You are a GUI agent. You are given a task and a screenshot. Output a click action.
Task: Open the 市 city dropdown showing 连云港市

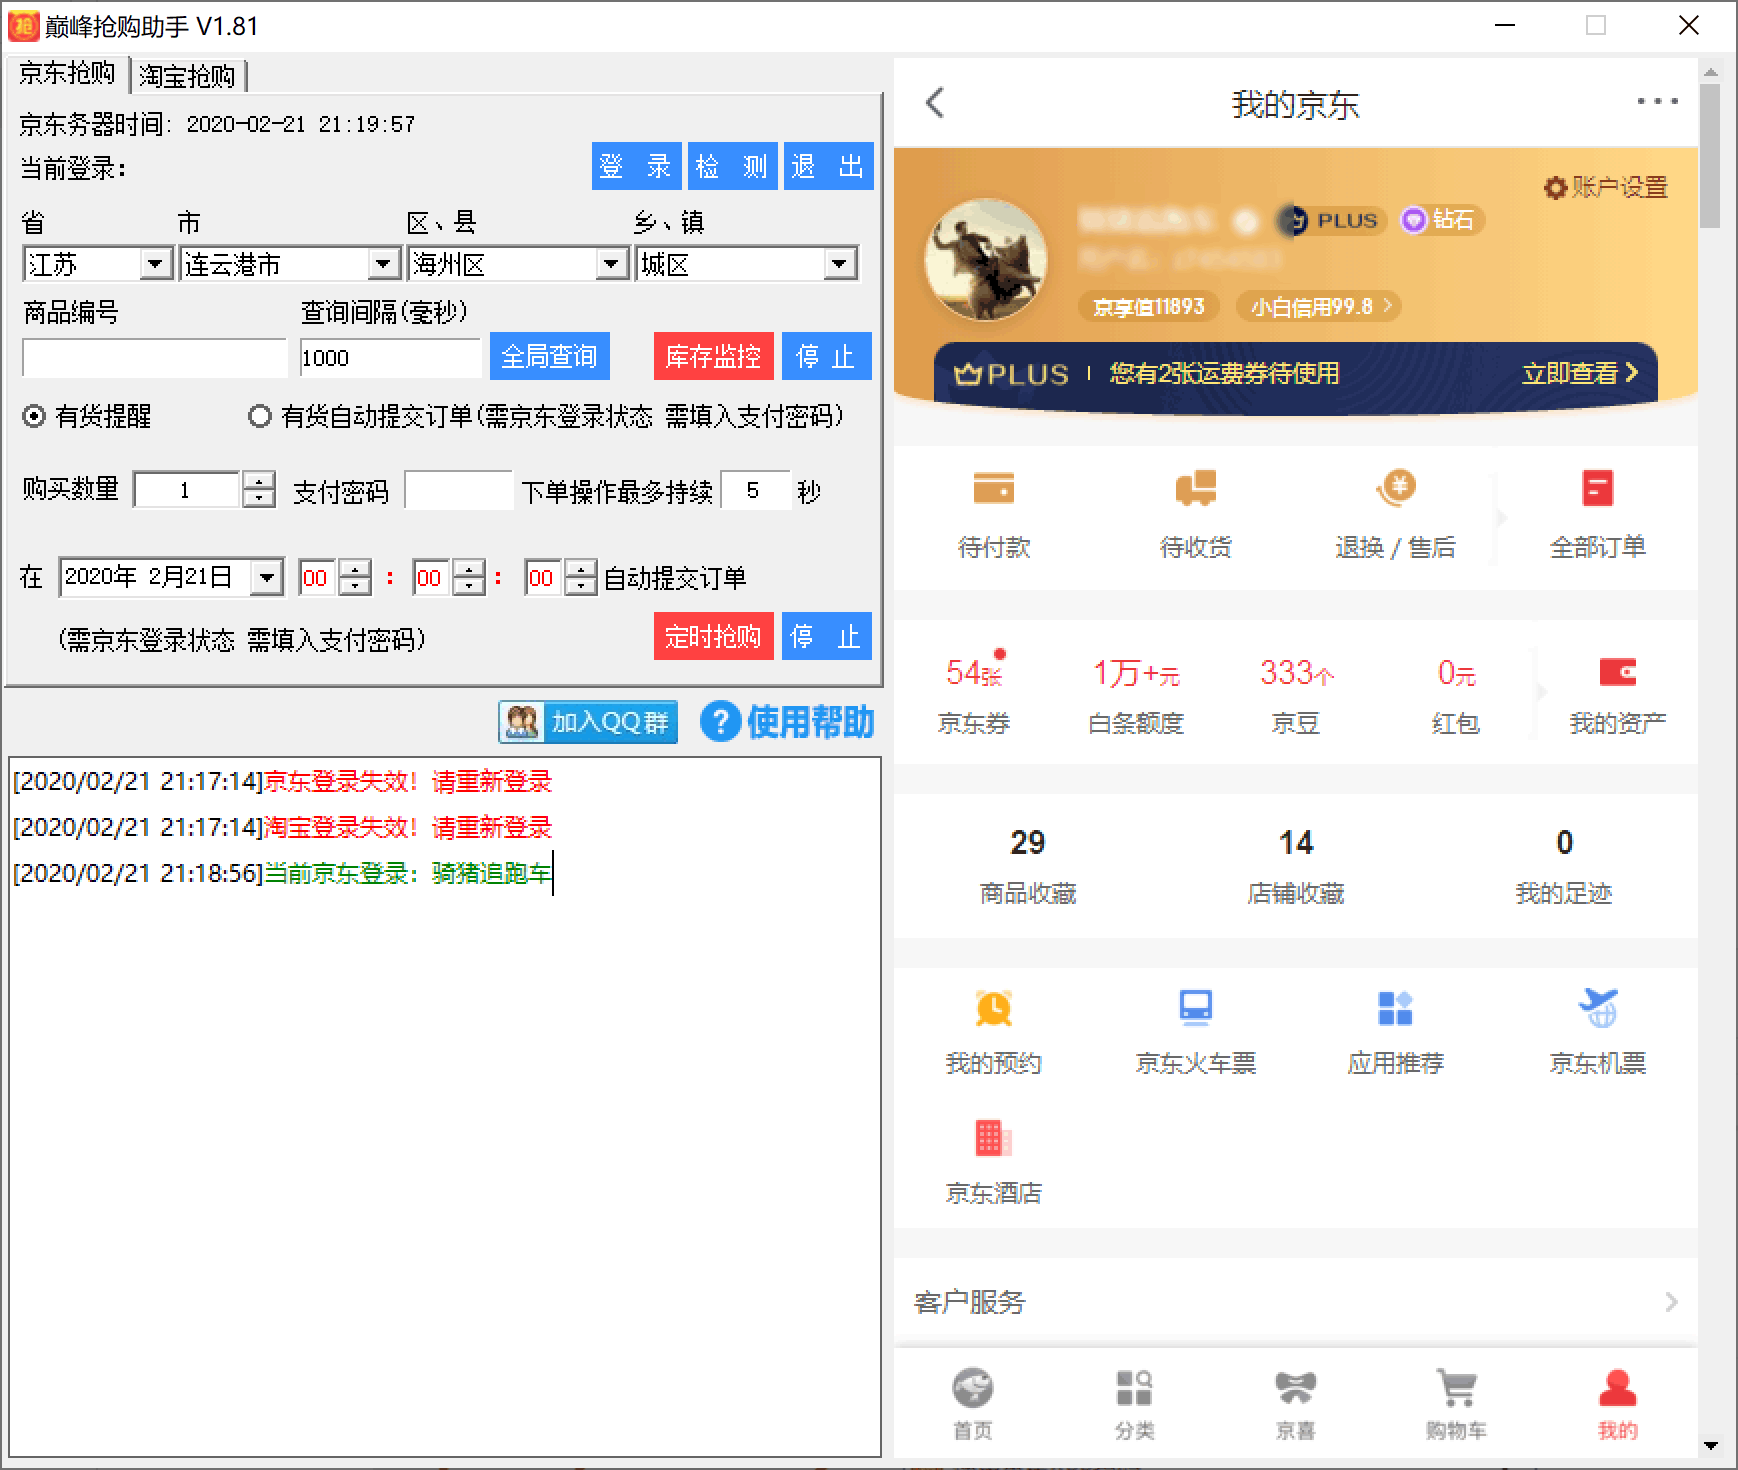pyautogui.click(x=290, y=264)
